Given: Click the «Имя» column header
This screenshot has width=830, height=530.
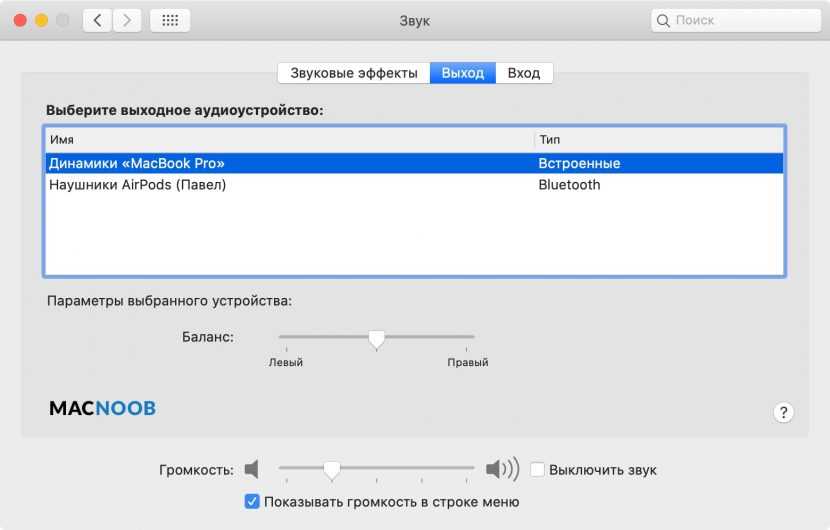Looking at the screenshot, I should (x=62, y=140).
